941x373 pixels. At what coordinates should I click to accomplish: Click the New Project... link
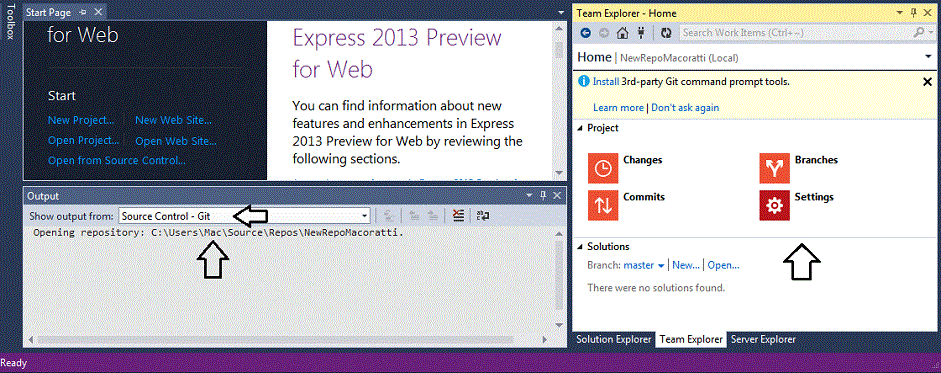[81, 120]
